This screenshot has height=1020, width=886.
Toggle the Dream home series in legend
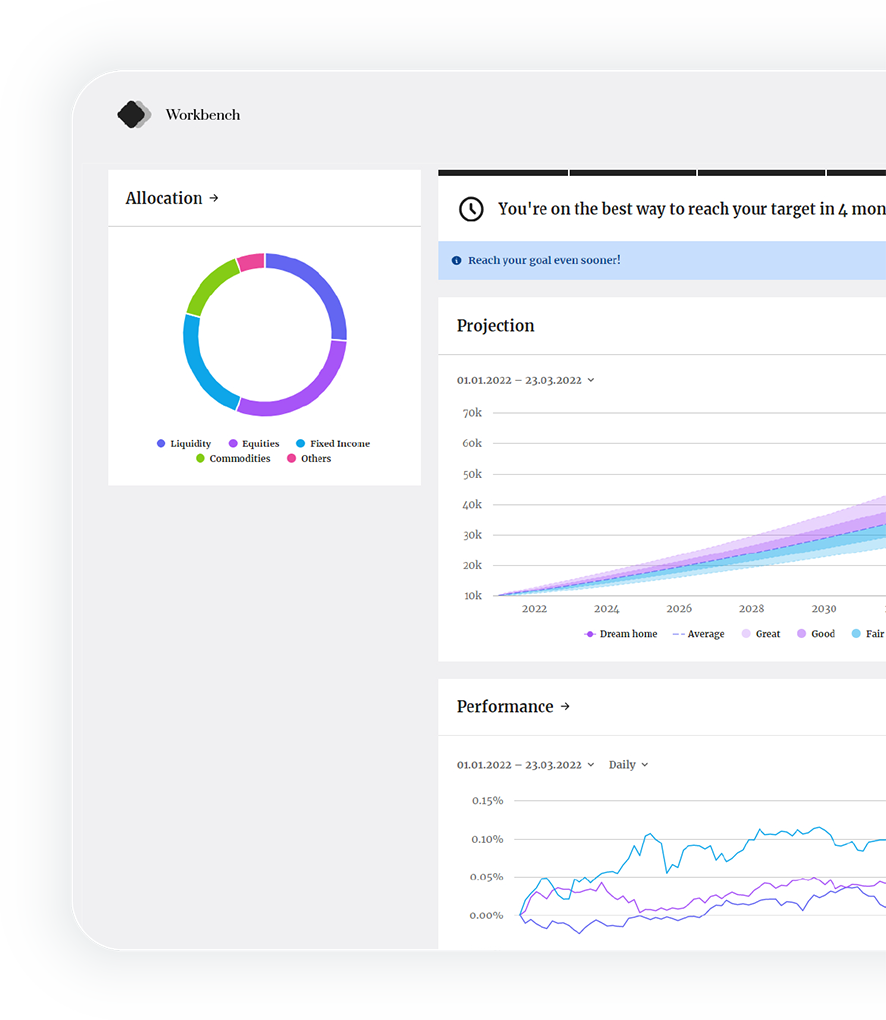click(x=621, y=634)
